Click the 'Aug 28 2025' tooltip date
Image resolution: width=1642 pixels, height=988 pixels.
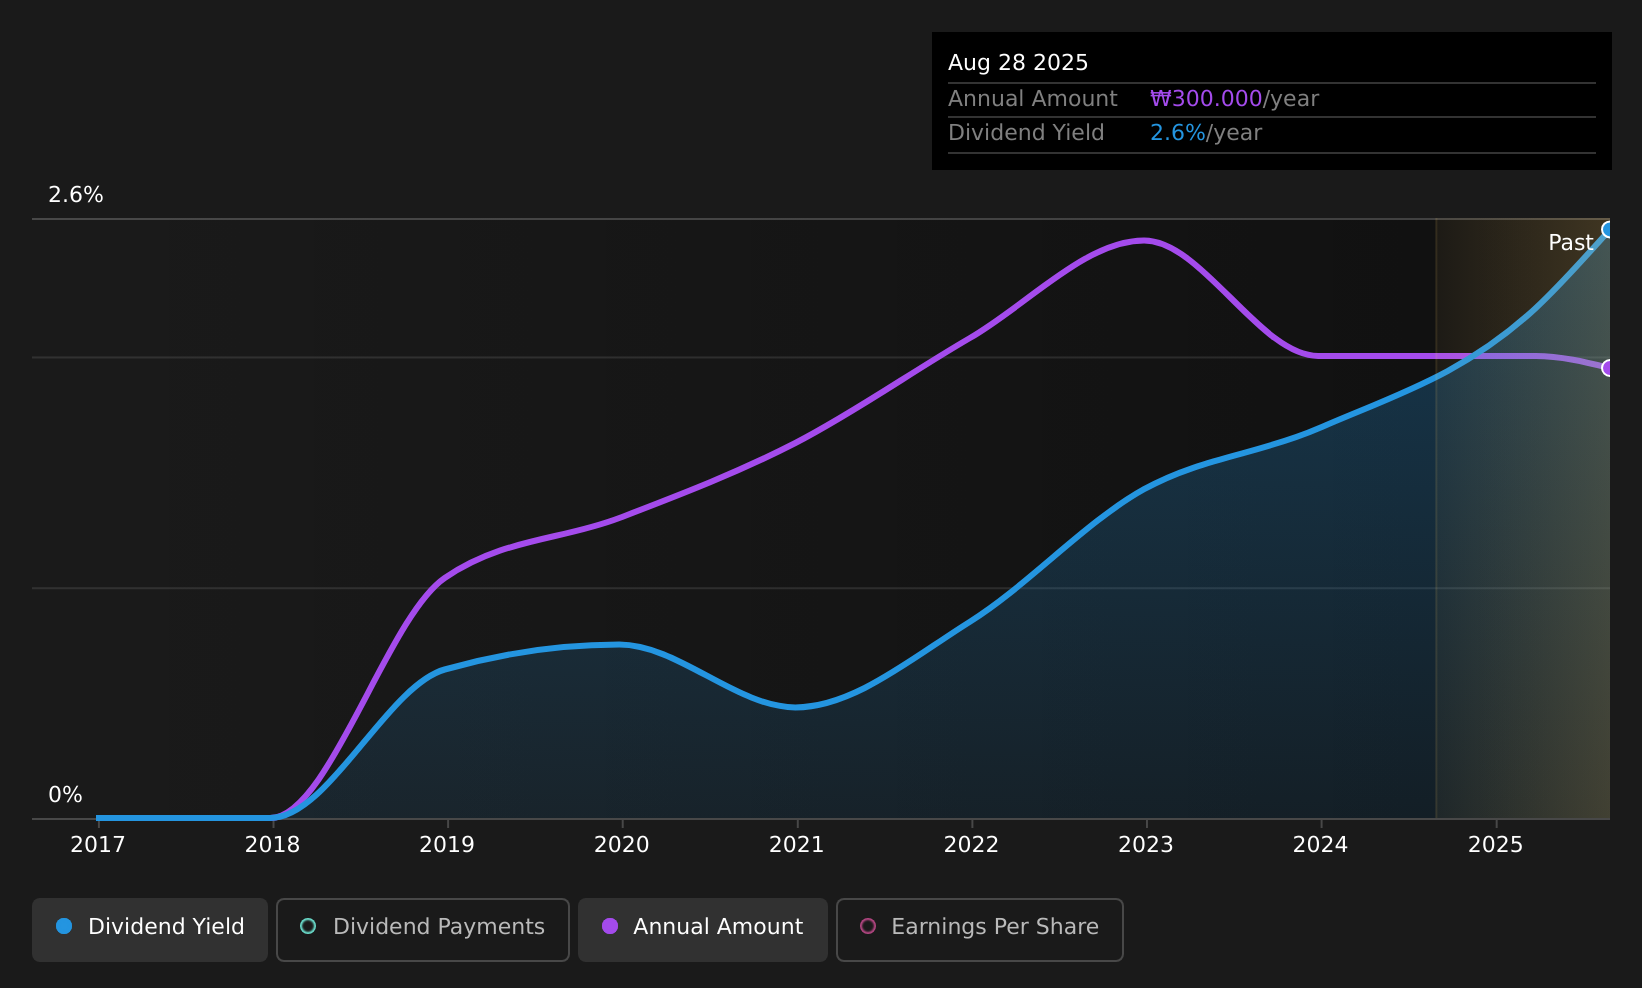[x=1018, y=63]
